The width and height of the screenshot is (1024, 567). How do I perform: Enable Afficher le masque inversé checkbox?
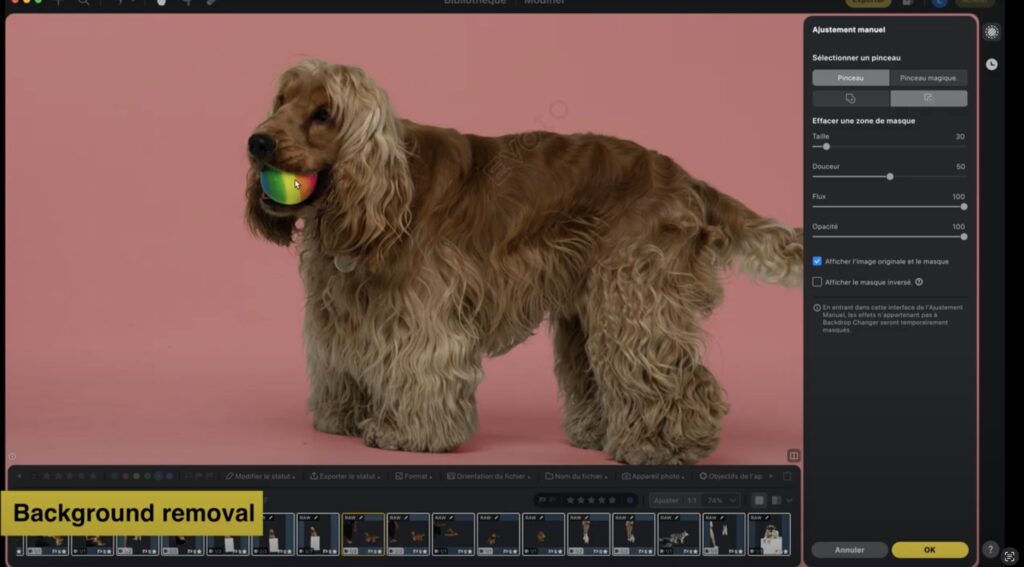click(x=817, y=282)
